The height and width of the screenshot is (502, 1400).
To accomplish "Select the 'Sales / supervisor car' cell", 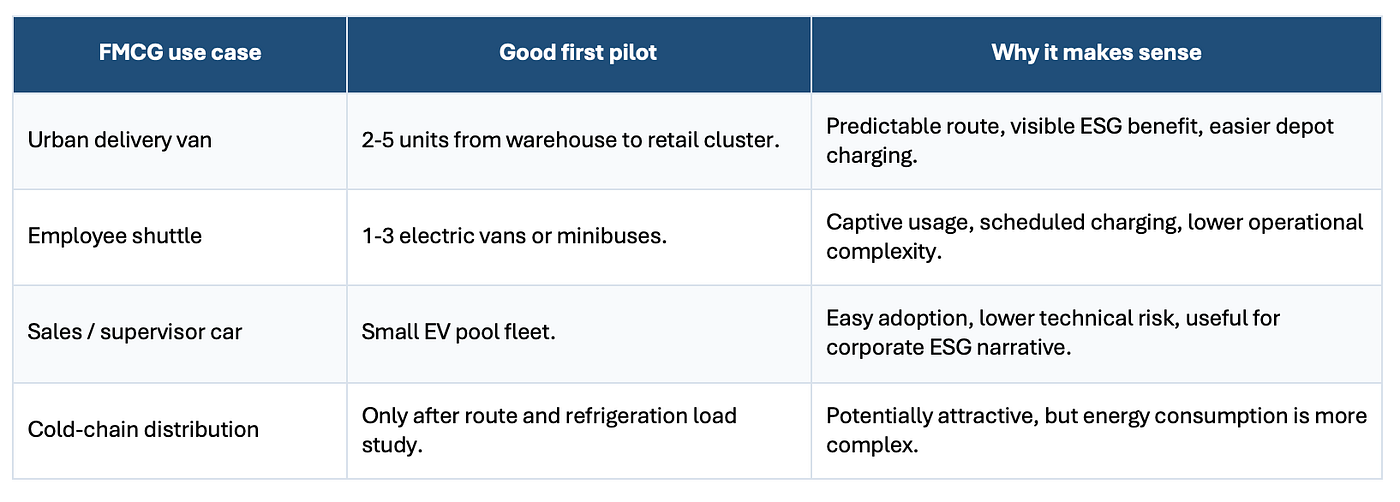I will pyautogui.click(x=180, y=333).
